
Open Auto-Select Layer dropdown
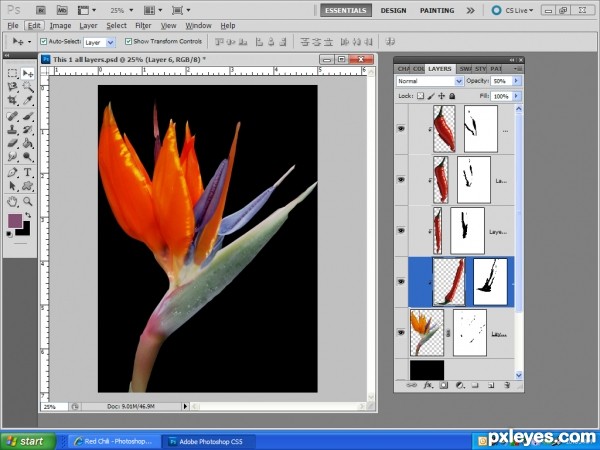111,42
